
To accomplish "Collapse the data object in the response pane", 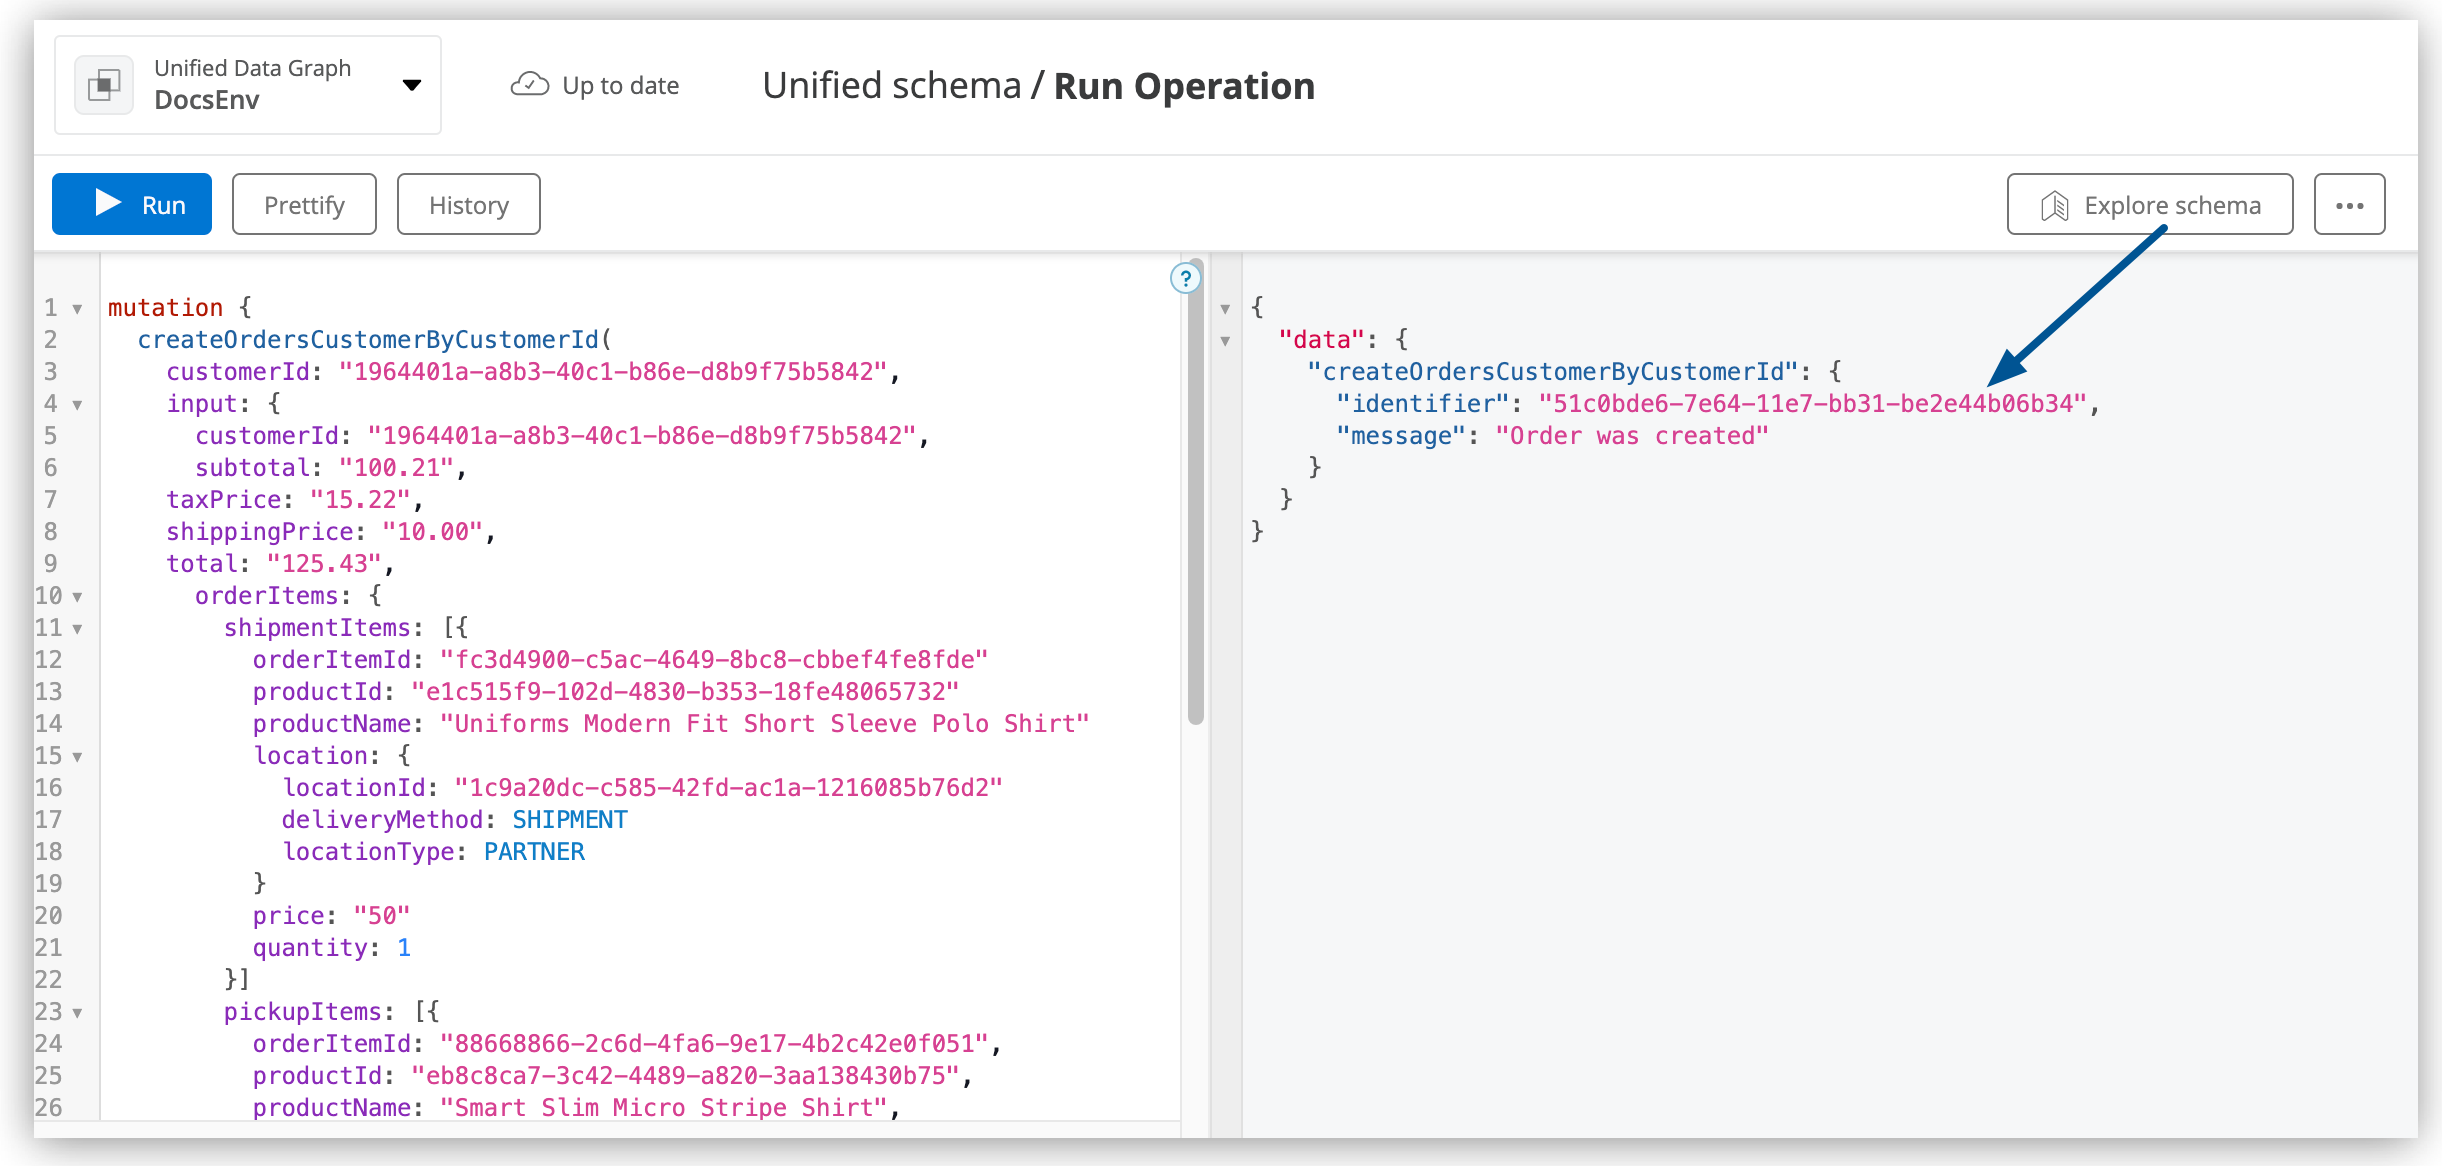I will click(1226, 339).
